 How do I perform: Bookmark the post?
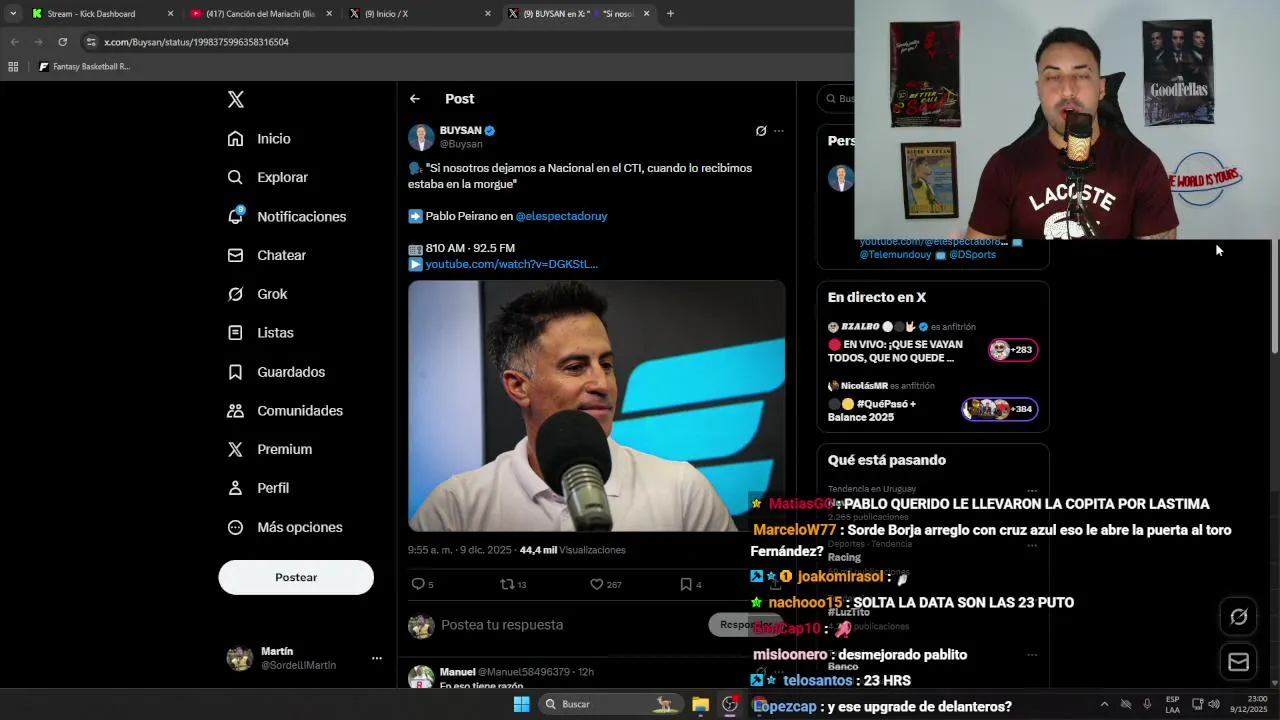pyautogui.click(x=686, y=584)
